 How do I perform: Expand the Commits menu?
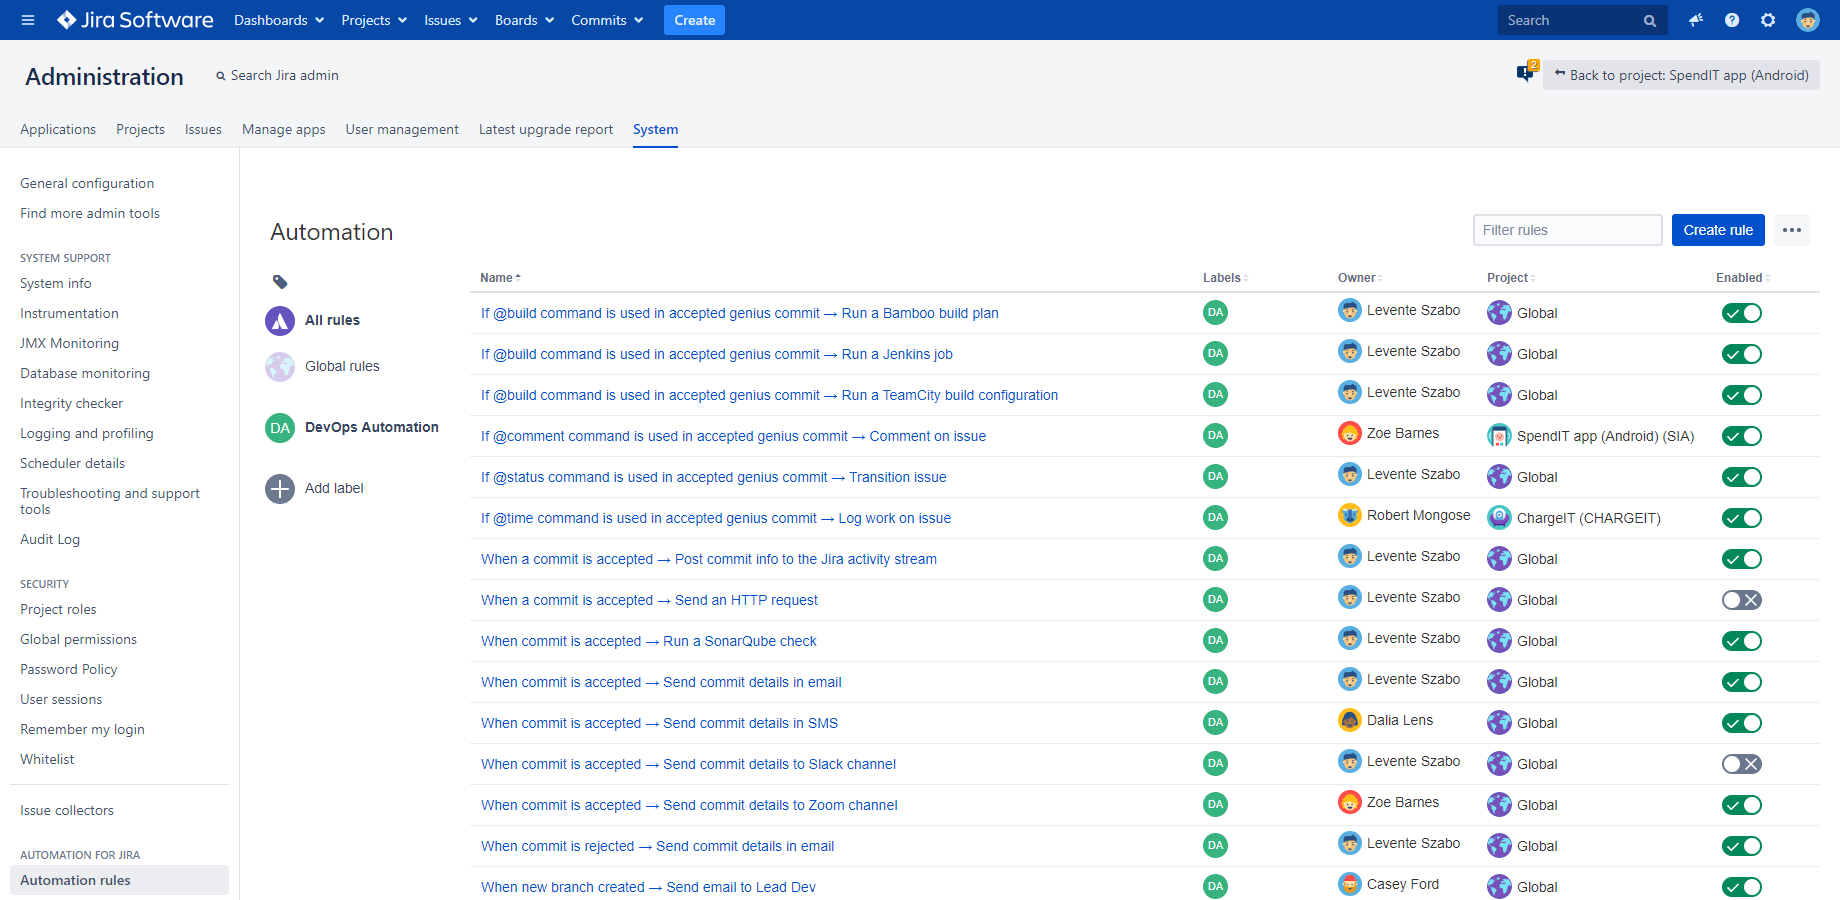tap(606, 19)
